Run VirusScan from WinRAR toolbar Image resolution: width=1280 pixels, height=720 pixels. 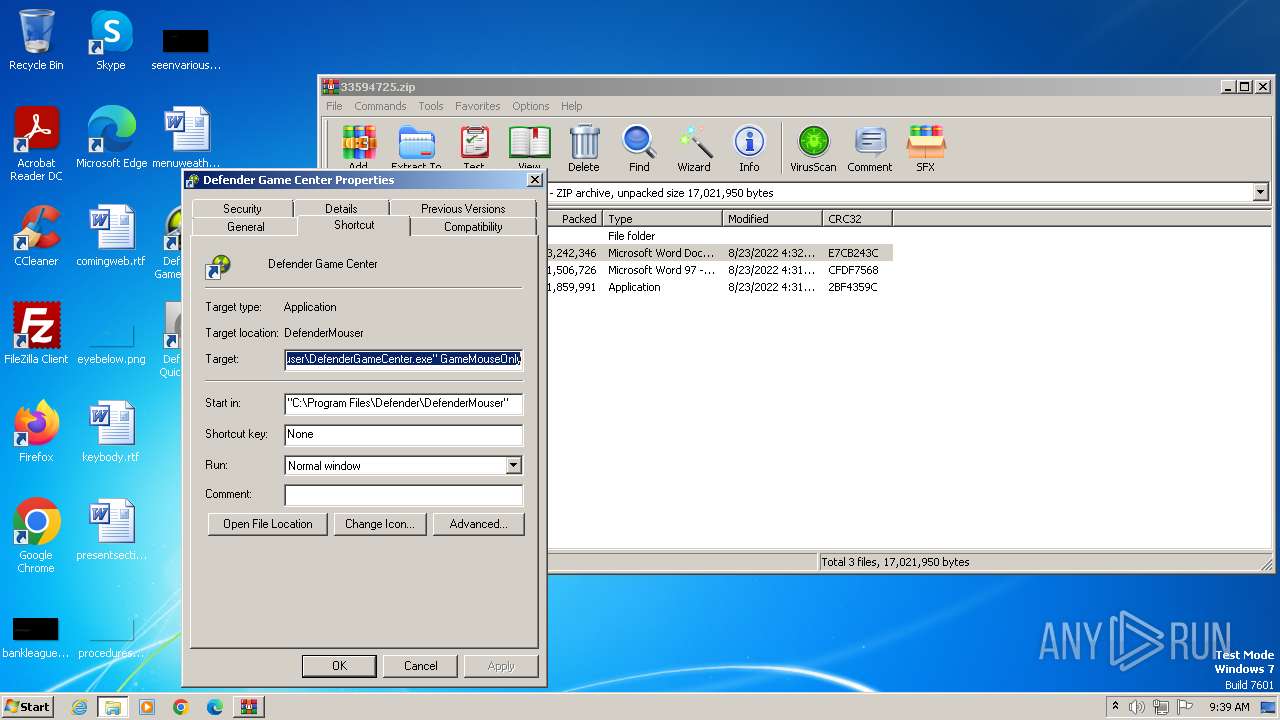point(813,148)
